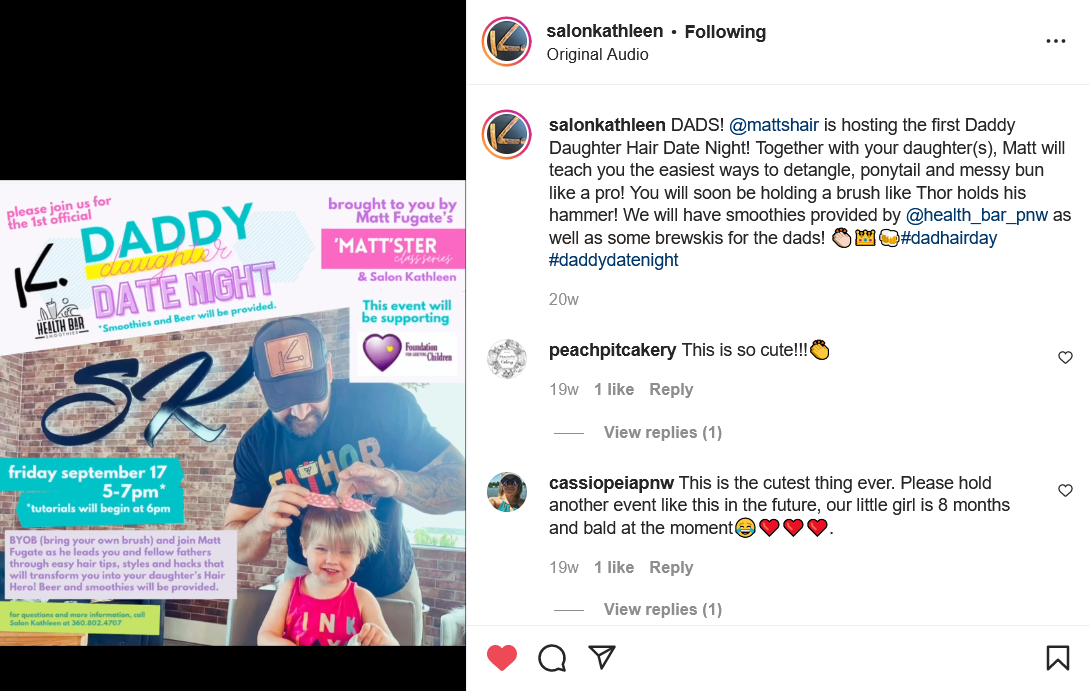The height and width of the screenshot is (691, 1090).
Task: Open peachpitcakery's avatar
Action: click(x=507, y=359)
